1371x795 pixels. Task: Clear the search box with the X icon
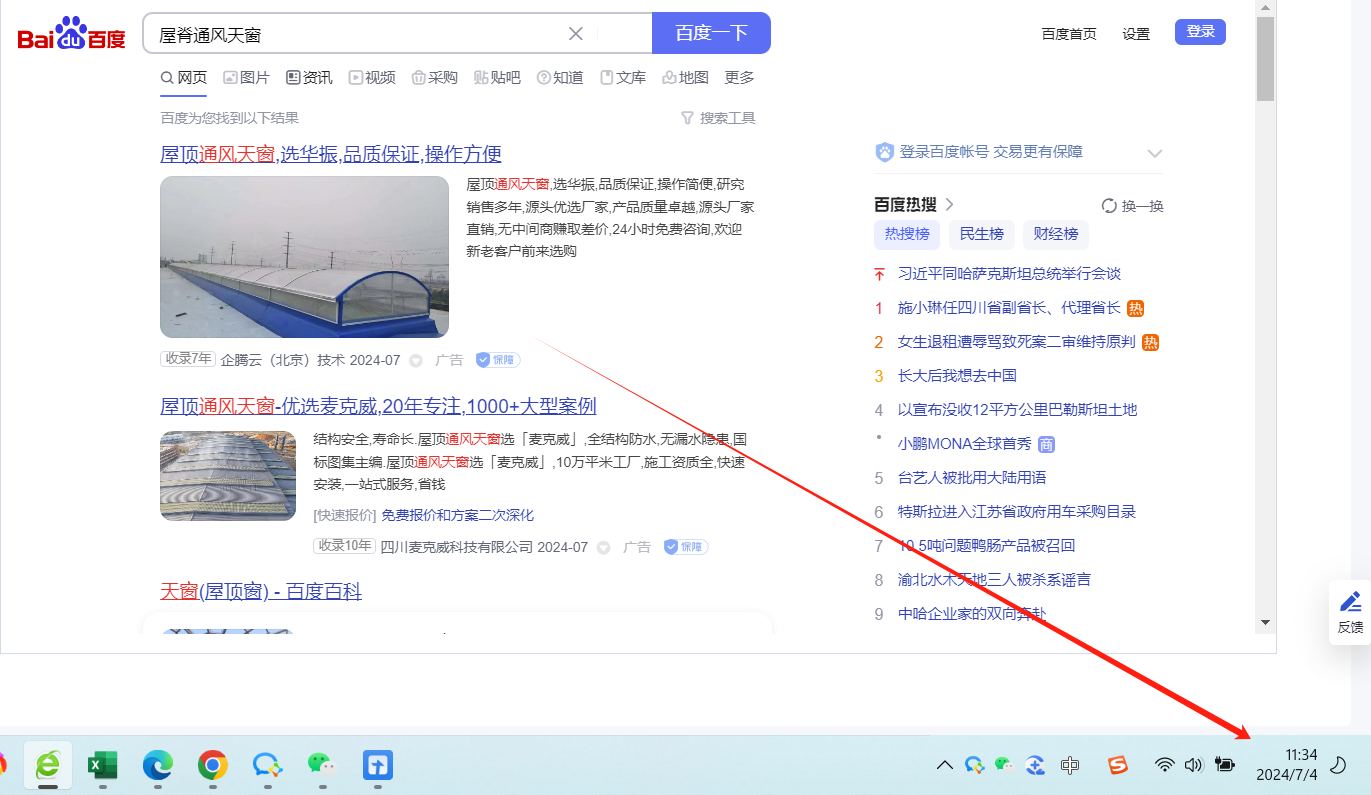(576, 34)
